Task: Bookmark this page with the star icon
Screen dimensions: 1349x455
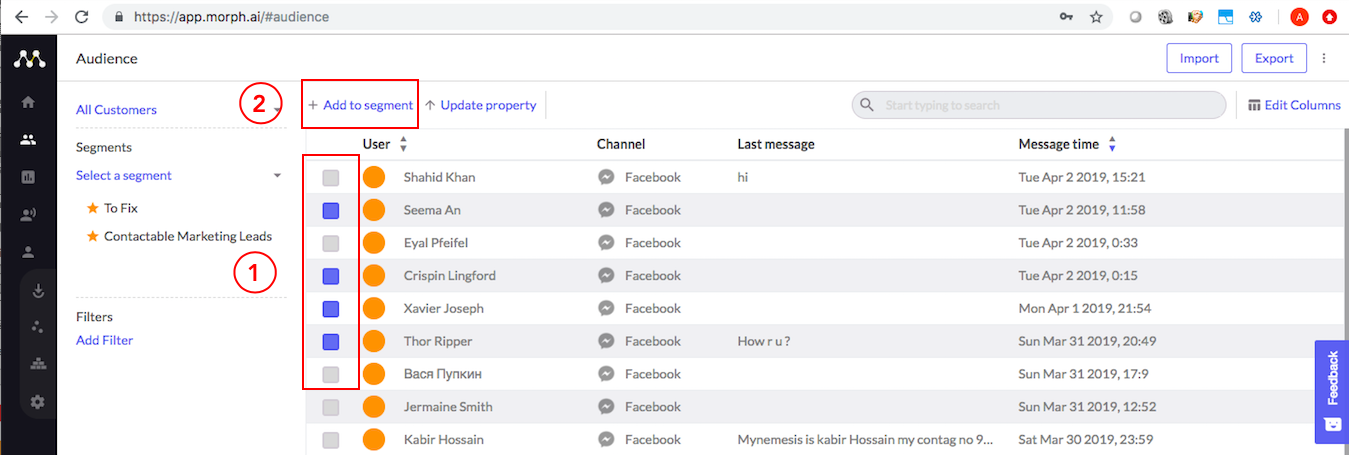Action: 1096,17
